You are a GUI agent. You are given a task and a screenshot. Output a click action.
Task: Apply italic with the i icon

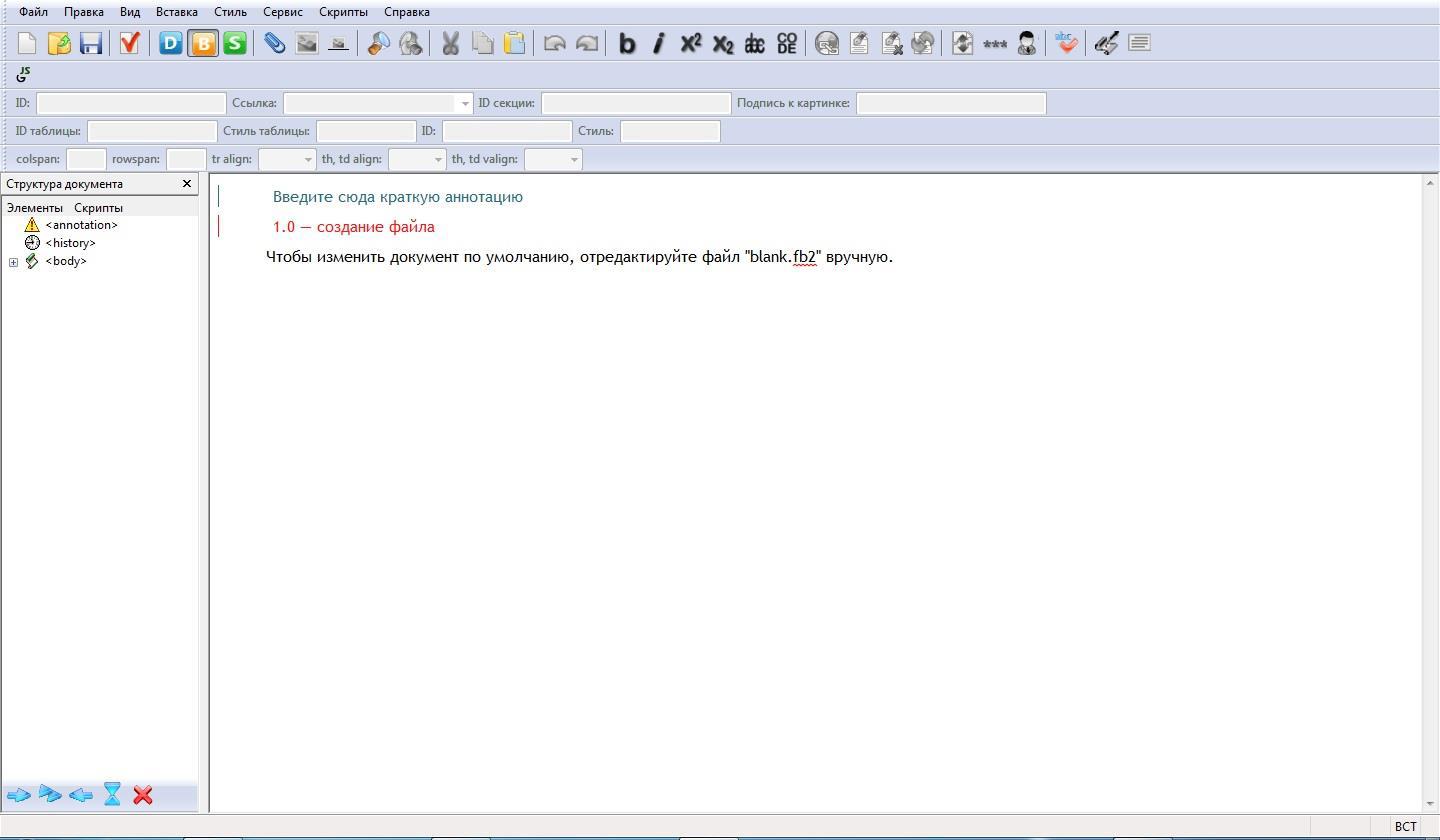pyautogui.click(x=658, y=43)
